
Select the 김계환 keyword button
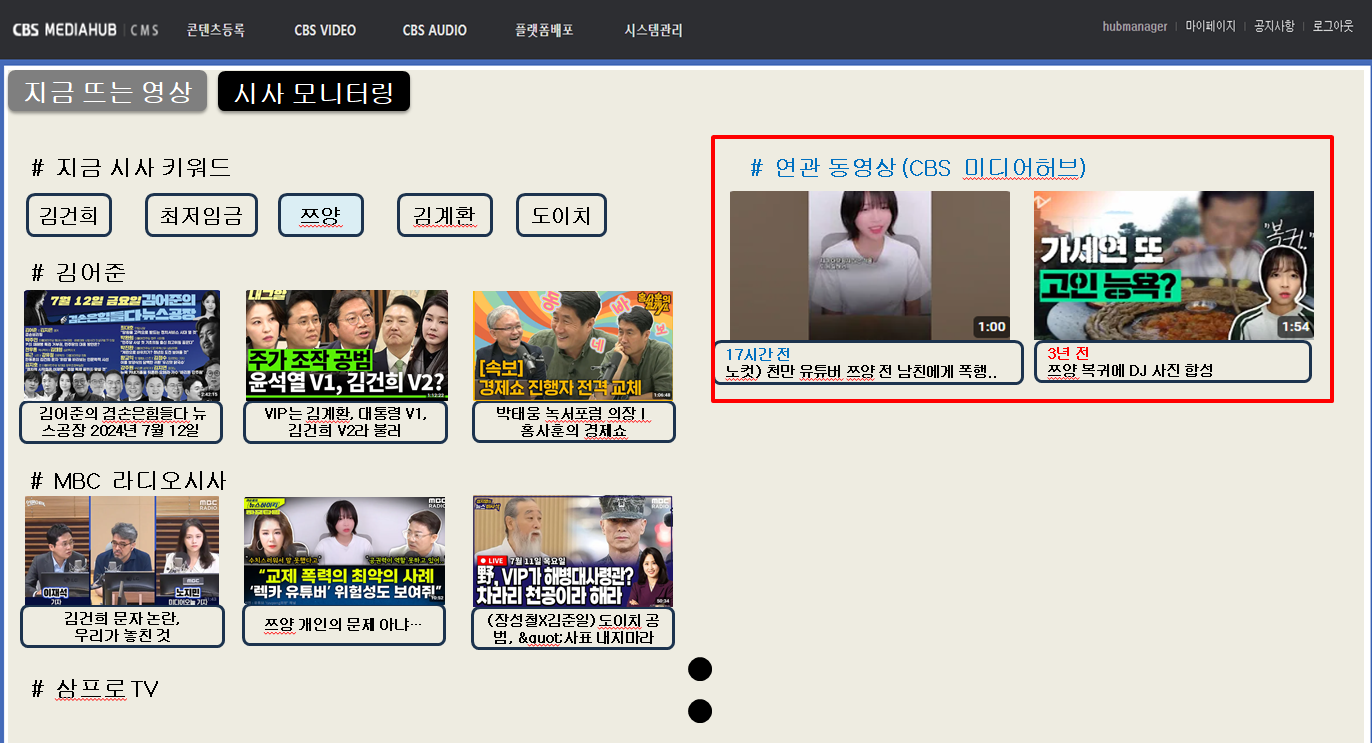tap(445, 215)
